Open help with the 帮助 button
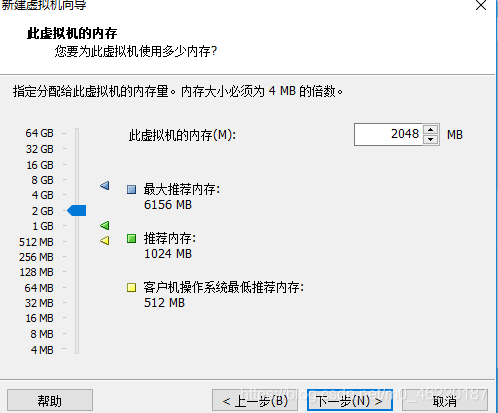Screen dimensions: 498x413 coord(50,400)
